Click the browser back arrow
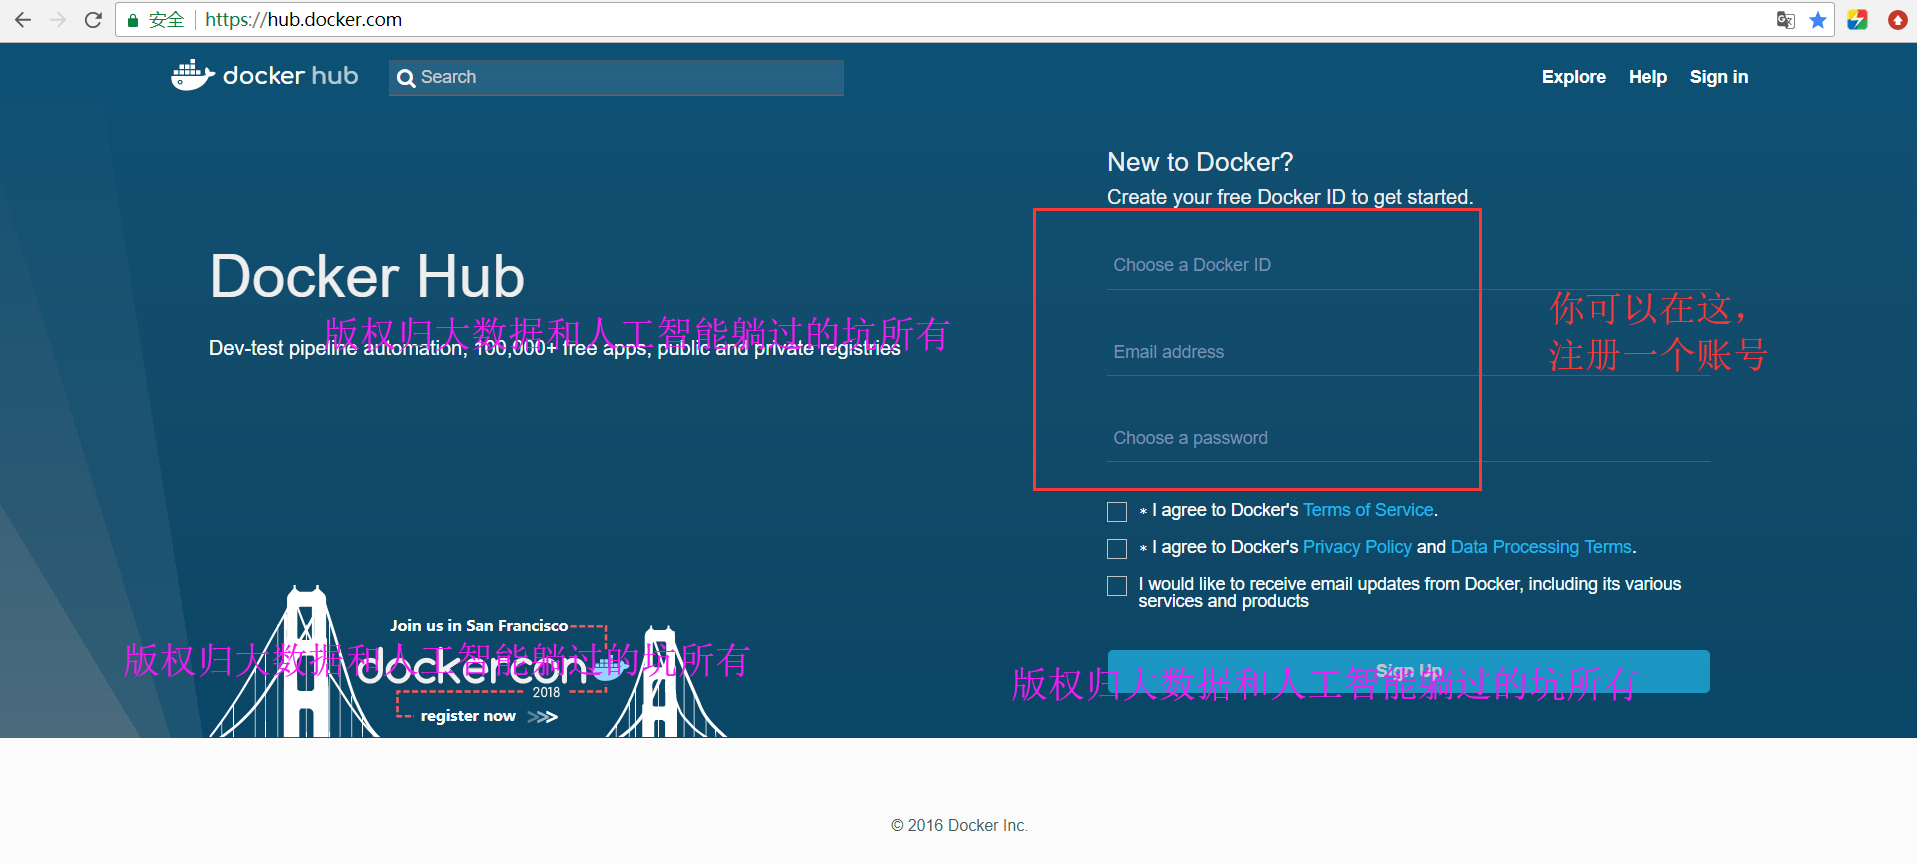The image size is (1917, 864). coord(22,20)
